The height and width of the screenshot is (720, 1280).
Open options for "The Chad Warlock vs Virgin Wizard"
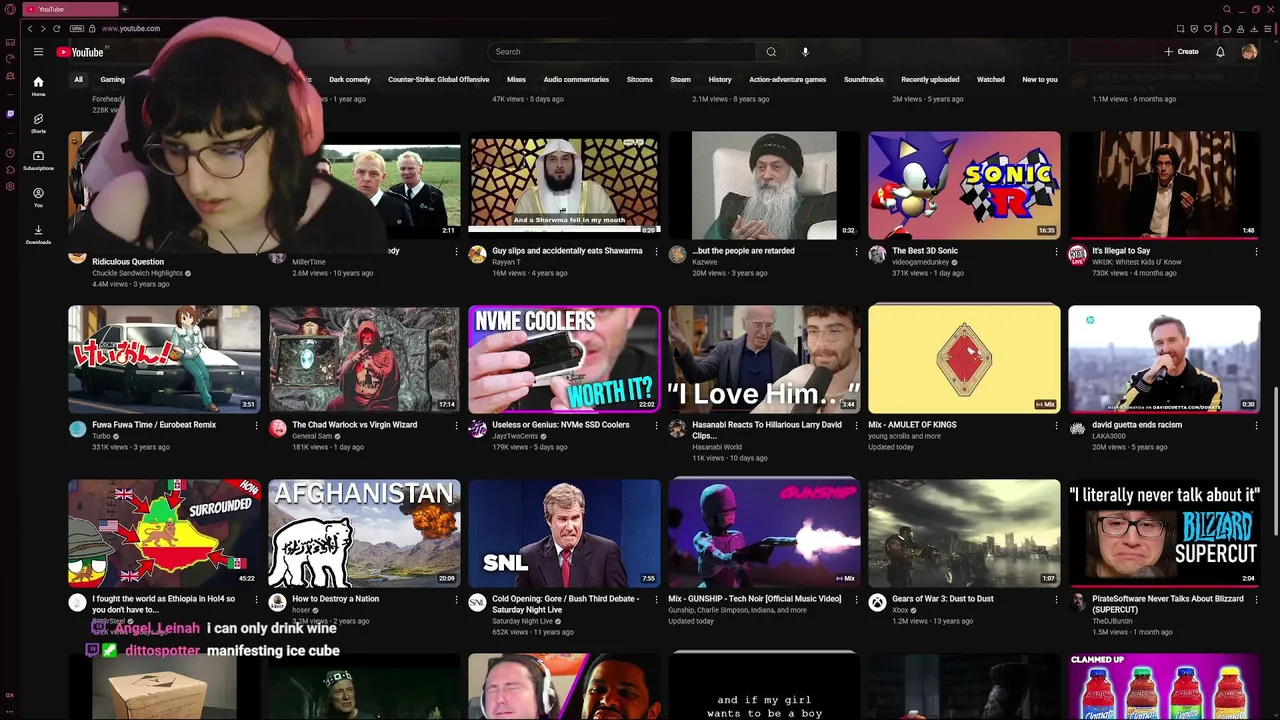coord(456,426)
